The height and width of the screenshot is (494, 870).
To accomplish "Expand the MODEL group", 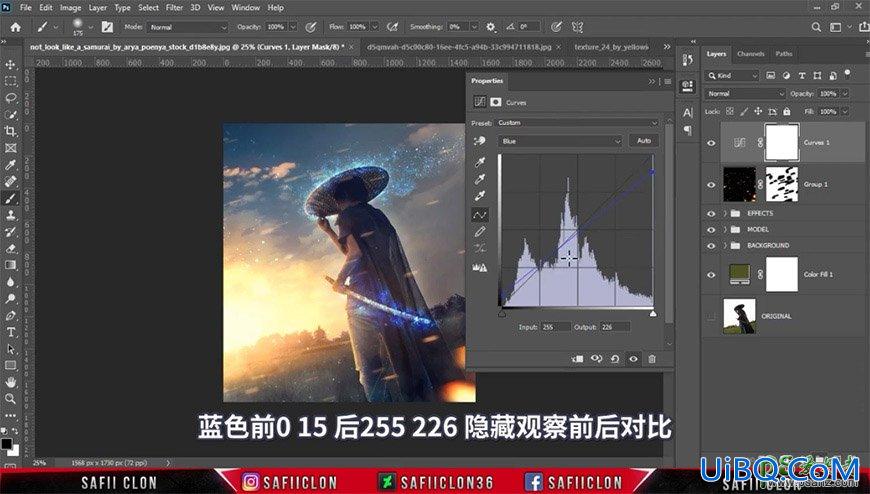I will [725, 230].
